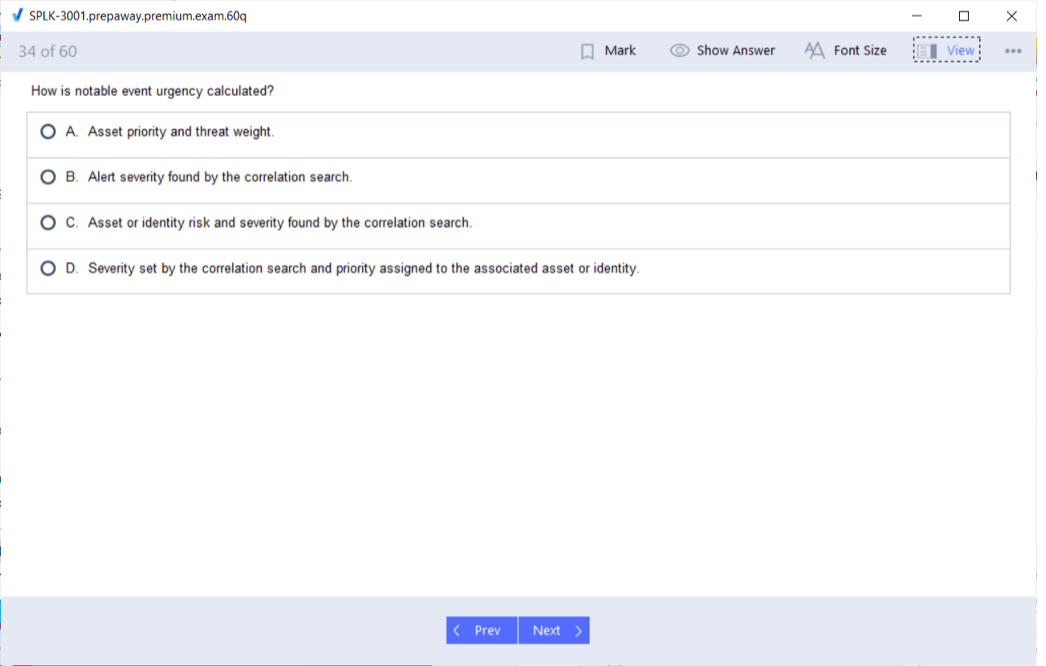Choose radio button for answer C
Image resolution: width=1046 pixels, height=666 pixels.
point(48,223)
